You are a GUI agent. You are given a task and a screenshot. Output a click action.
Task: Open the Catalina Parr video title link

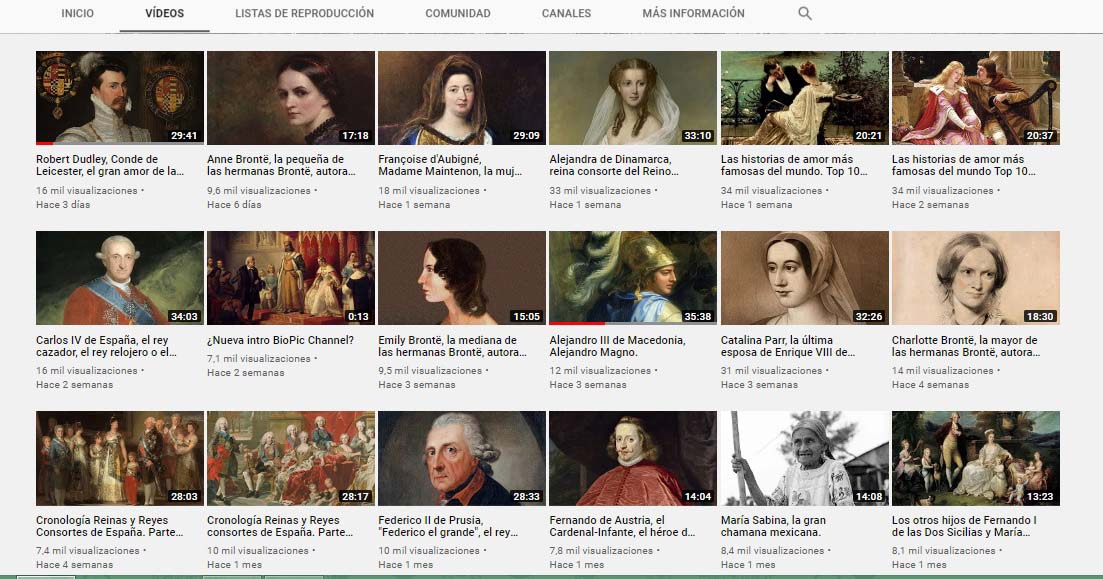click(x=788, y=346)
